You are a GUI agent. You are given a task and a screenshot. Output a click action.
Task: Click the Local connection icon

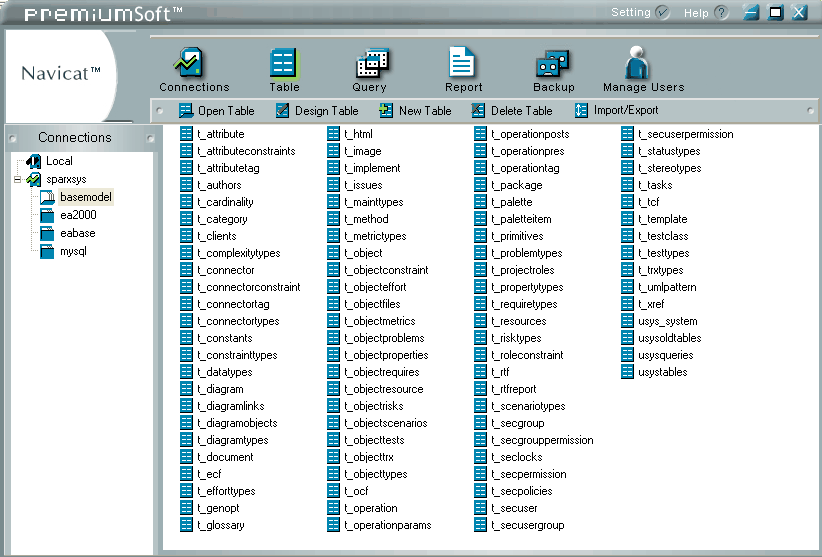pyautogui.click(x=34, y=161)
